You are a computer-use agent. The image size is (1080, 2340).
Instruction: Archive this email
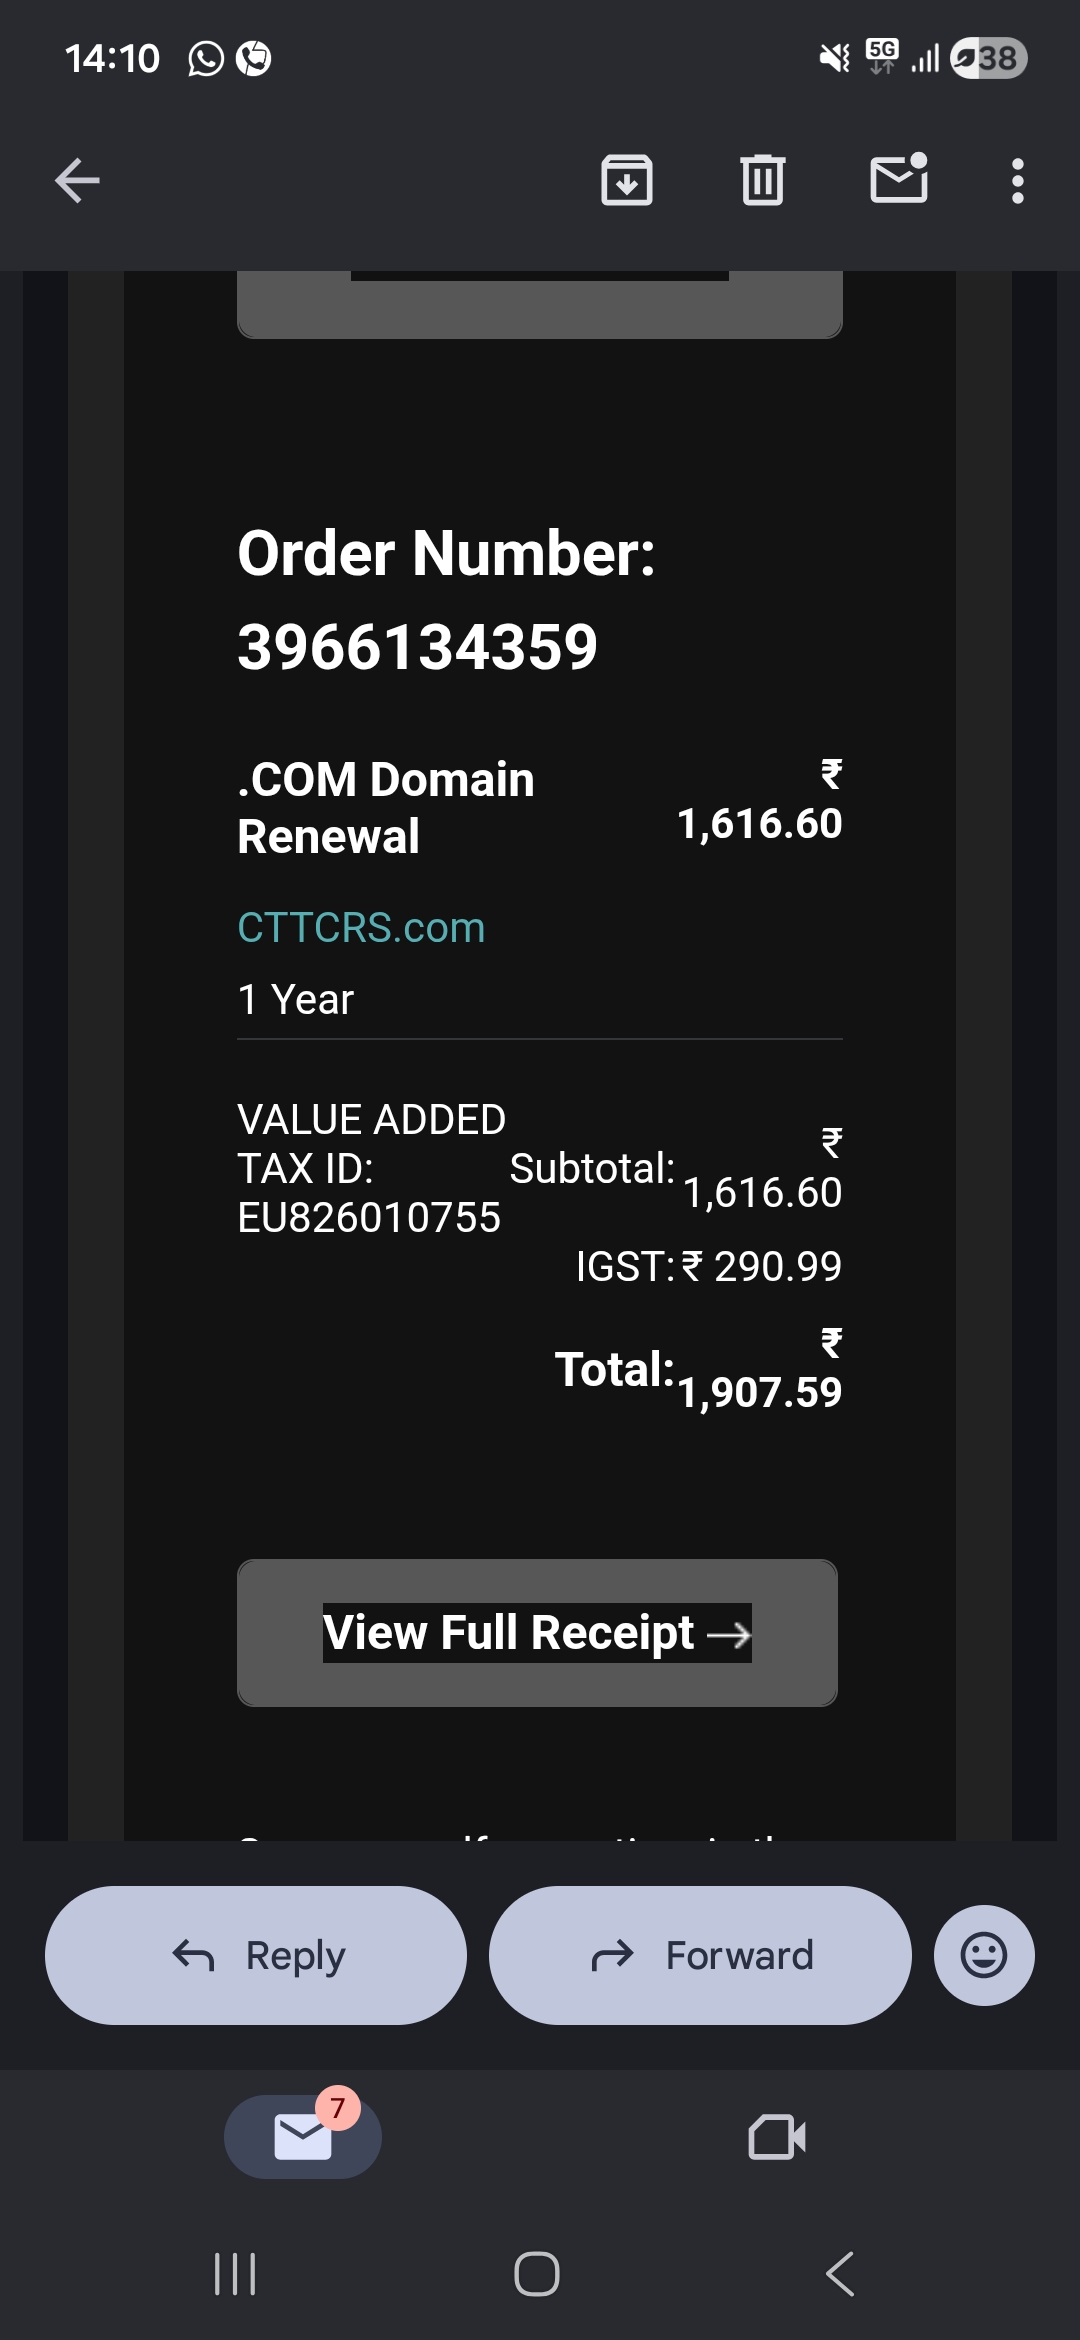(x=627, y=181)
